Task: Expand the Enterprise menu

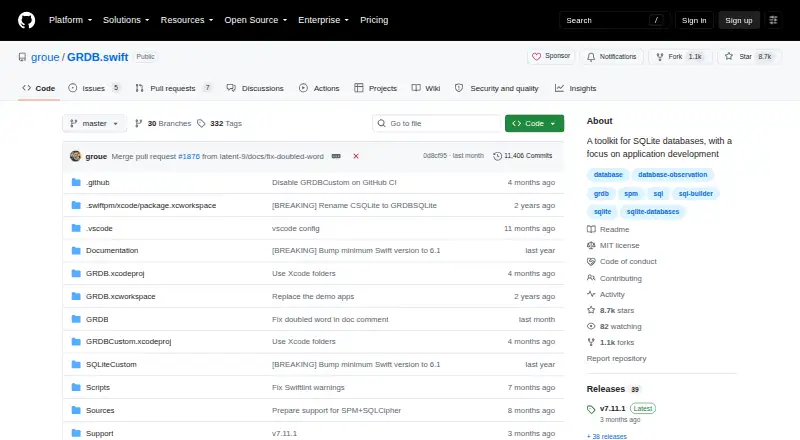Action: [323, 20]
